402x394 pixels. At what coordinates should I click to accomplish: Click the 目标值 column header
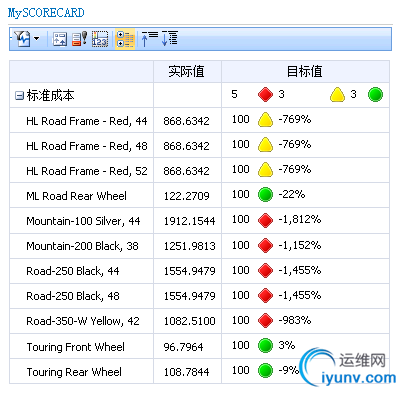305,71
